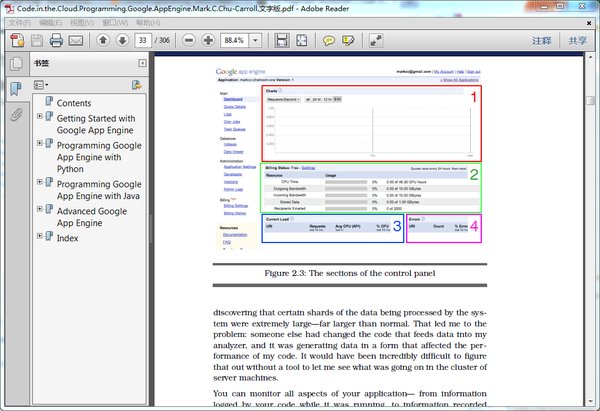This screenshot has height=411, width=600.
Task: Click the page number input field
Action: coord(145,41)
